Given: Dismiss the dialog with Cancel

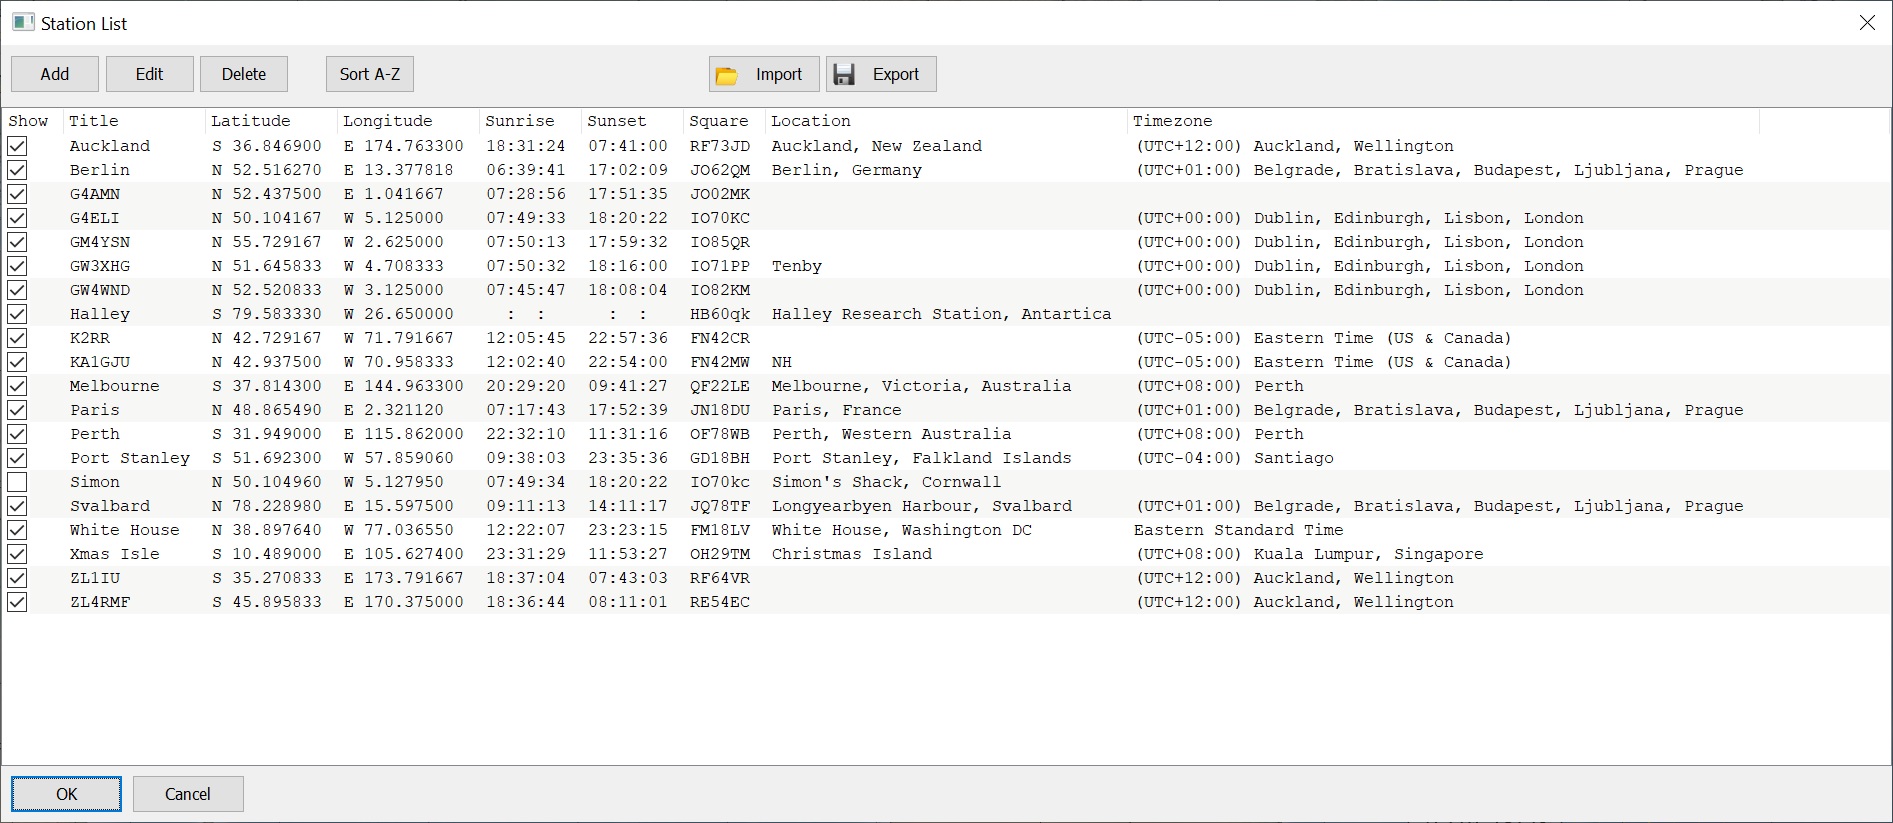Looking at the screenshot, I should 188,794.
